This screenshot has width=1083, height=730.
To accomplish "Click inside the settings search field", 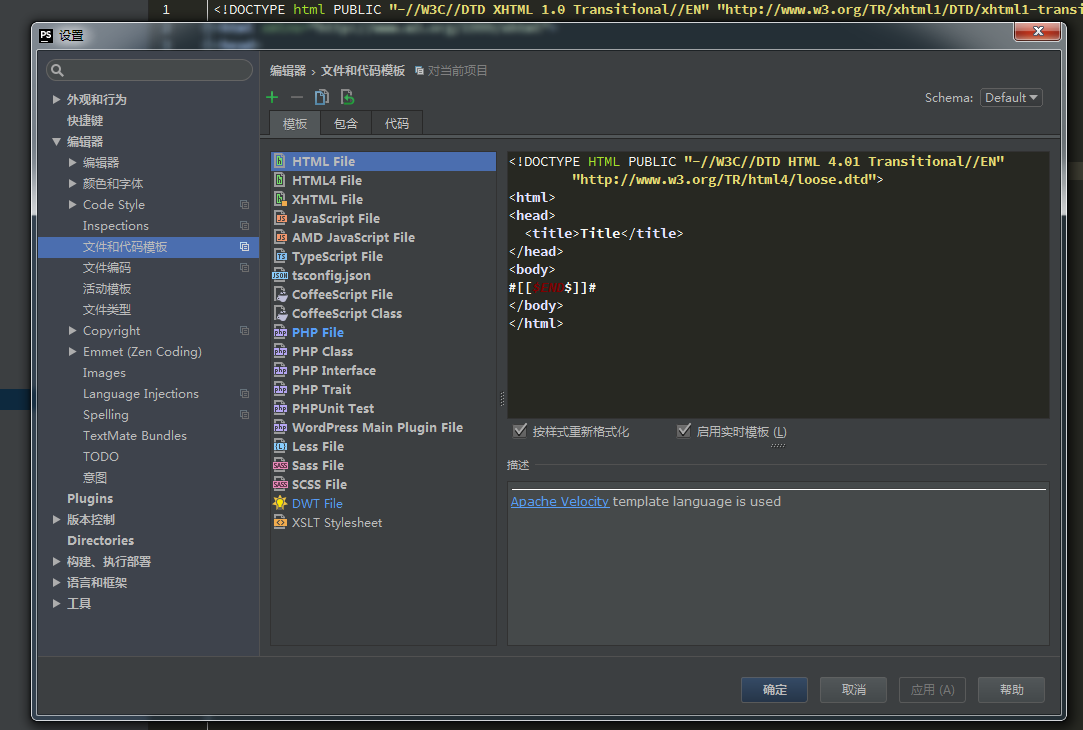I will (x=149, y=70).
